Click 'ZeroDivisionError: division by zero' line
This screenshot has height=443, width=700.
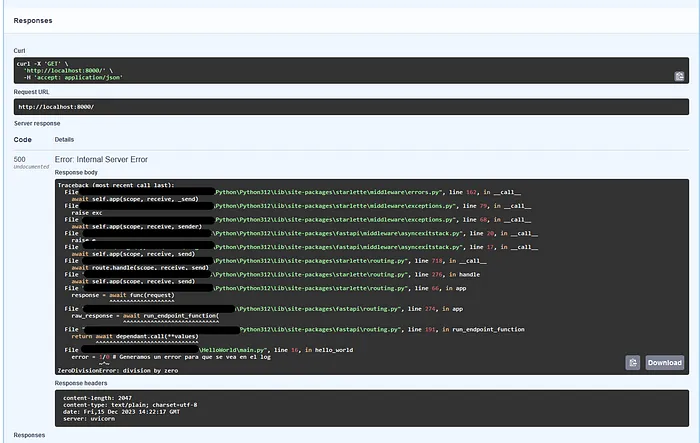point(118,371)
